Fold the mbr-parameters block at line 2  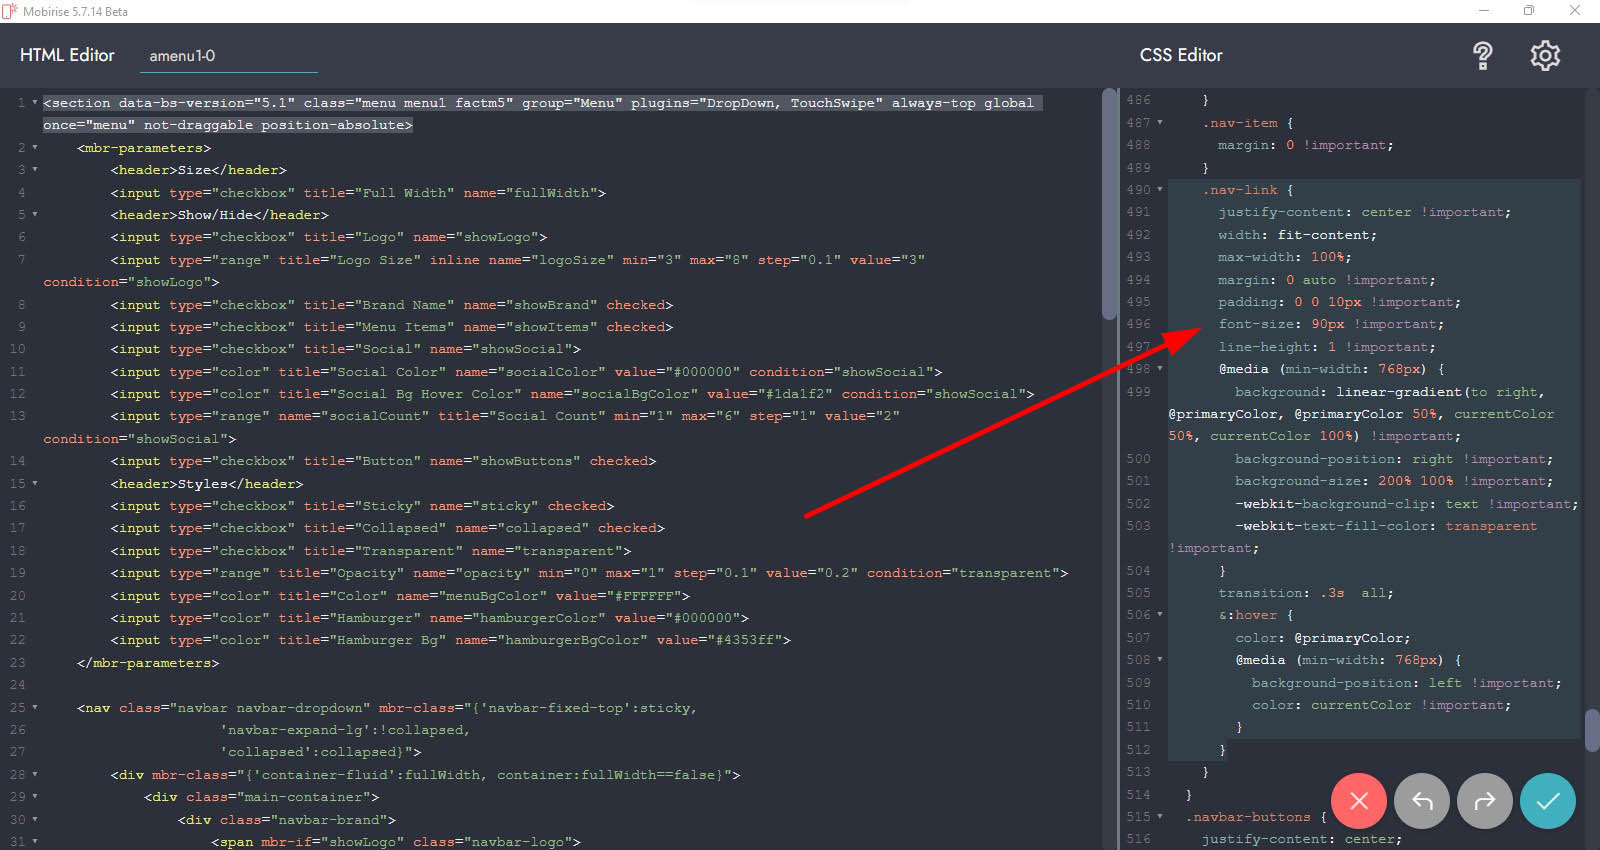pyautogui.click(x=35, y=148)
